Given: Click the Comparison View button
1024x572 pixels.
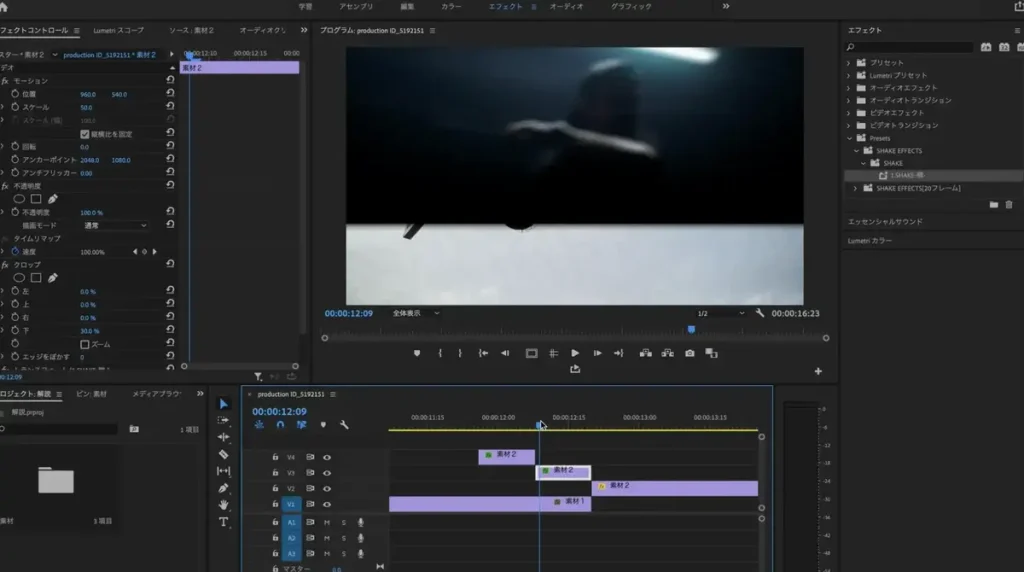Looking at the screenshot, I should pos(712,353).
